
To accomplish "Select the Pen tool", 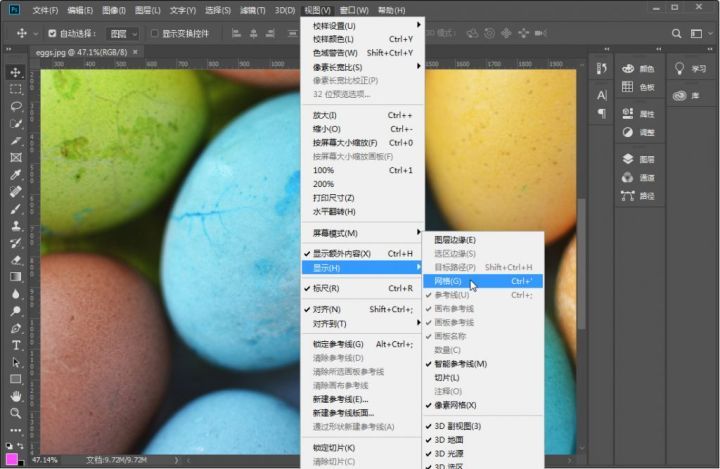I will point(16,328).
